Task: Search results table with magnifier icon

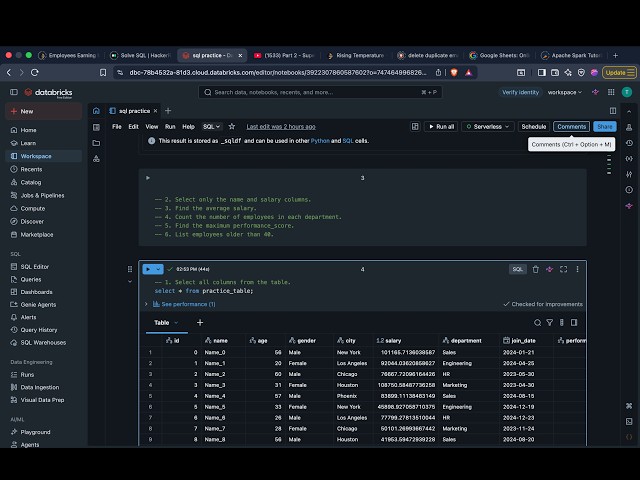Action: [538, 323]
